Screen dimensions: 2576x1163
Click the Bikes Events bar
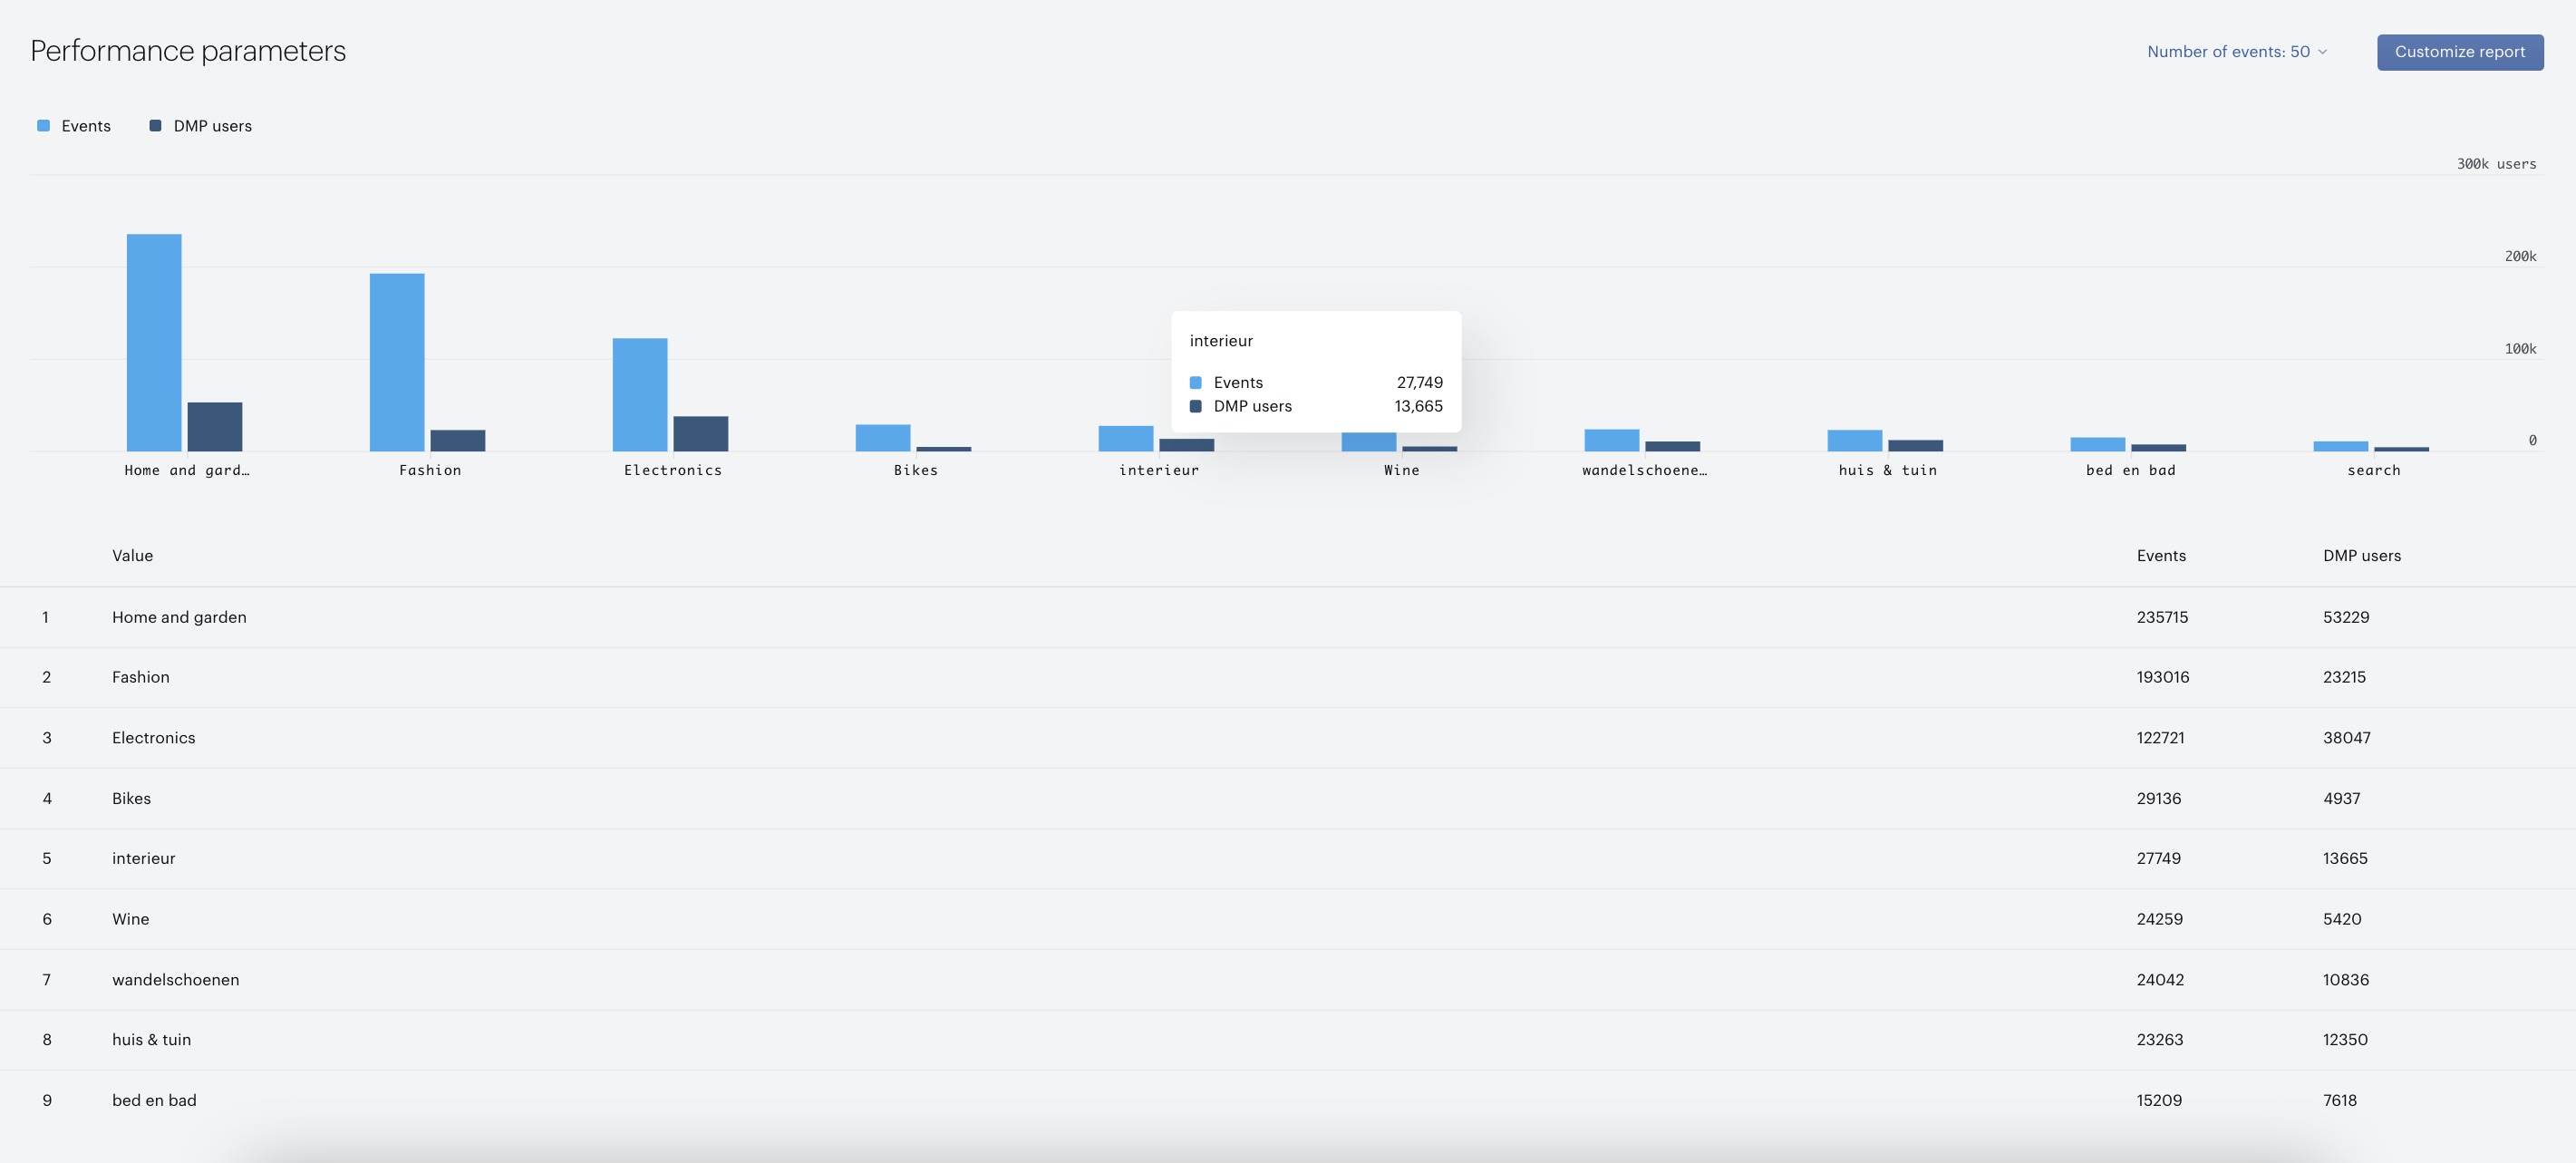pyautogui.click(x=883, y=438)
